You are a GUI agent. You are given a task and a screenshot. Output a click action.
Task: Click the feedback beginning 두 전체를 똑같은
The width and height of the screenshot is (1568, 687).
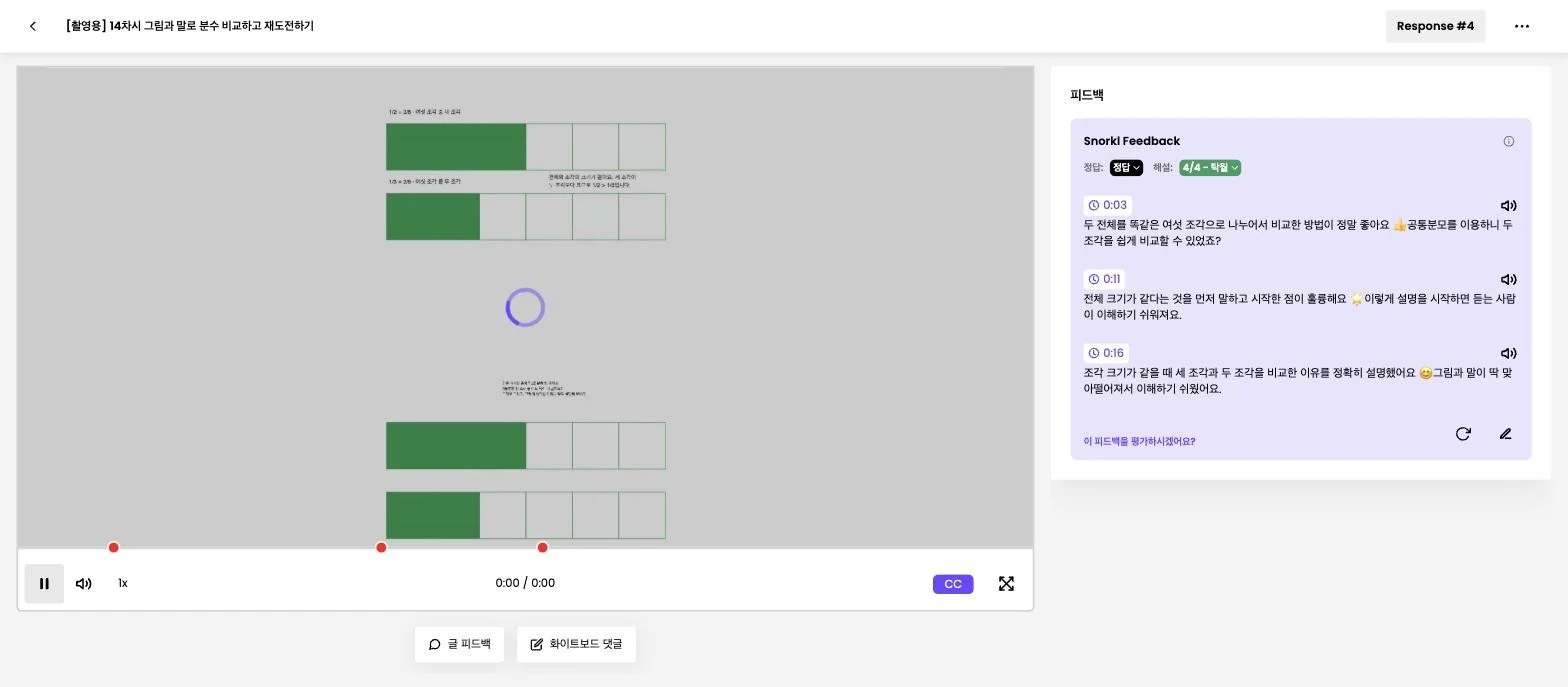[x=1298, y=233]
